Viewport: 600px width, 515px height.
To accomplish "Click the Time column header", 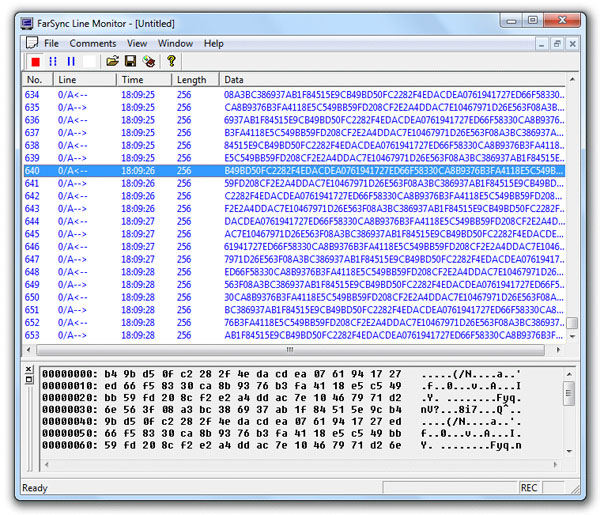I will (144, 80).
